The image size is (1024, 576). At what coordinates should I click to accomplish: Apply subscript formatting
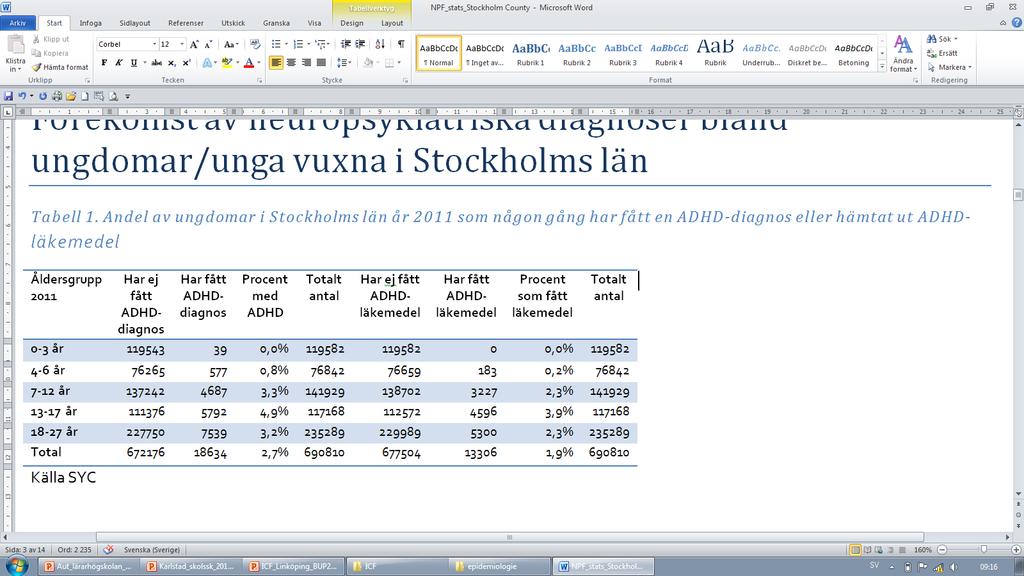point(171,63)
